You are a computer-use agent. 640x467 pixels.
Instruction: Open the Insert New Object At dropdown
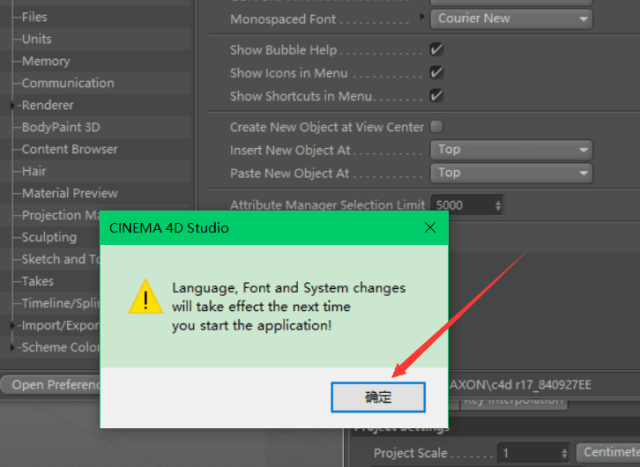(512, 150)
